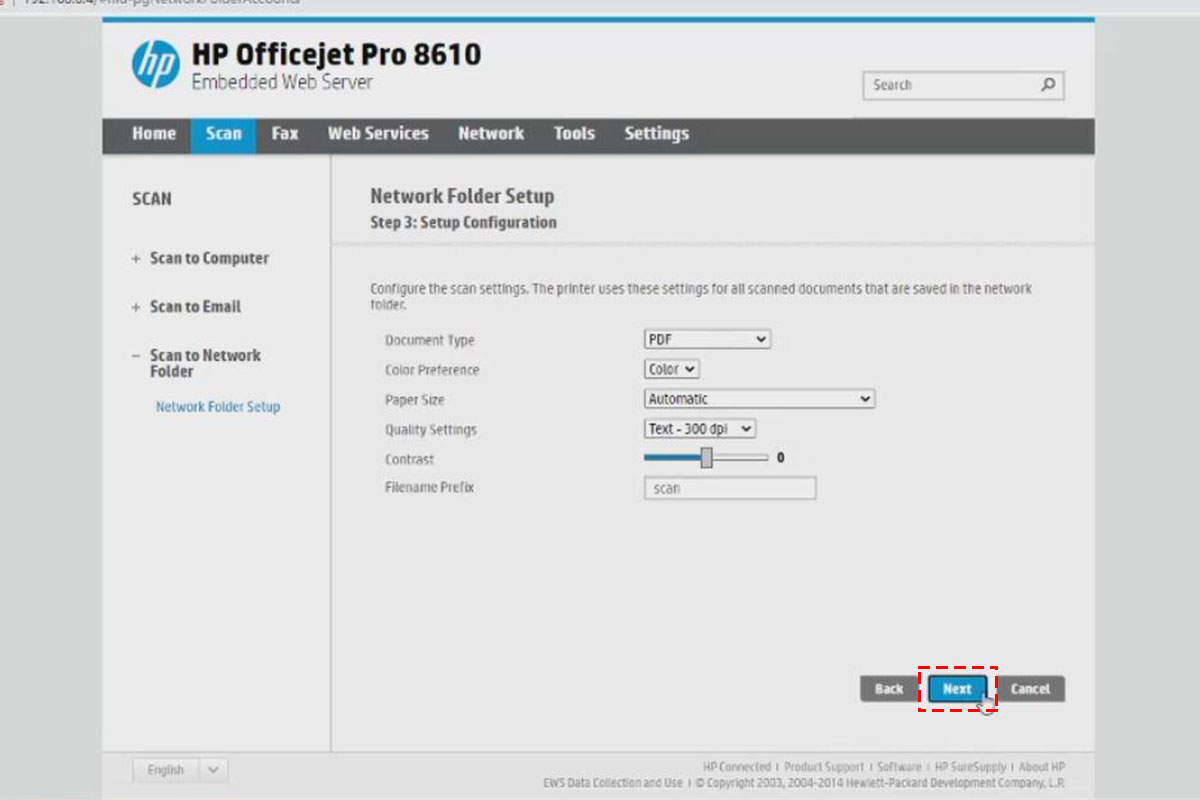The height and width of the screenshot is (800, 1200).
Task: Open the Network tab
Action: [491, 134]
